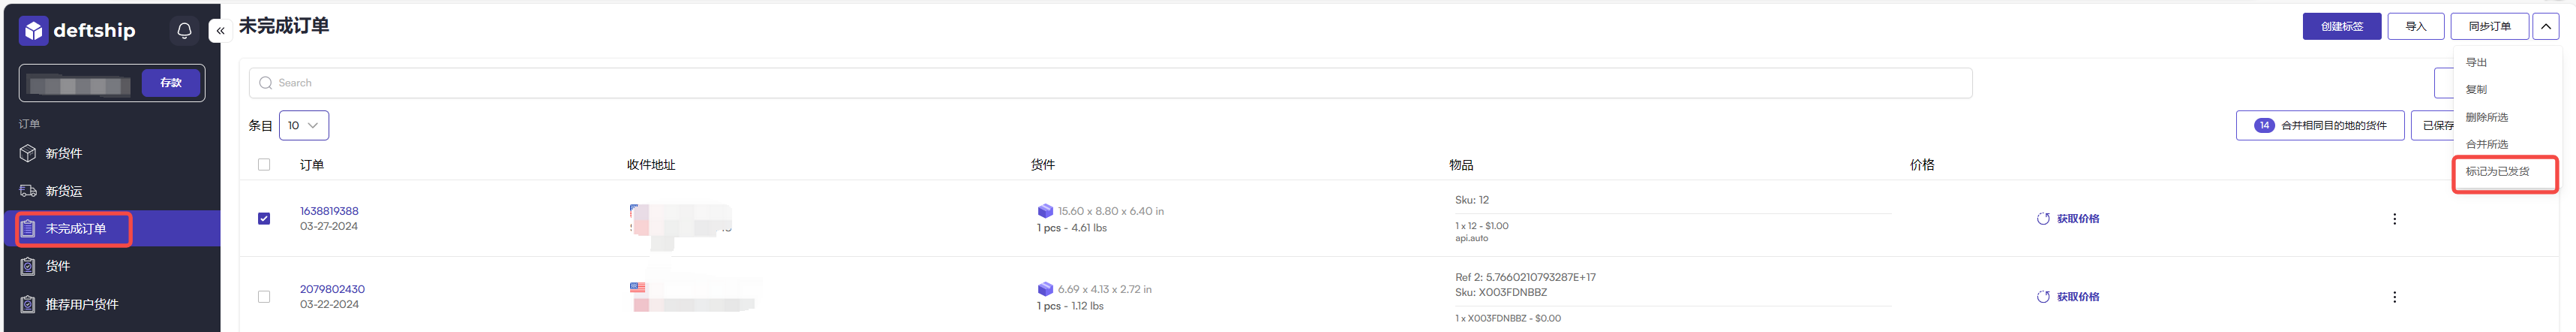
Task: Choose 导出 in the dropdown menu
Action: (x=2476, y=62)
